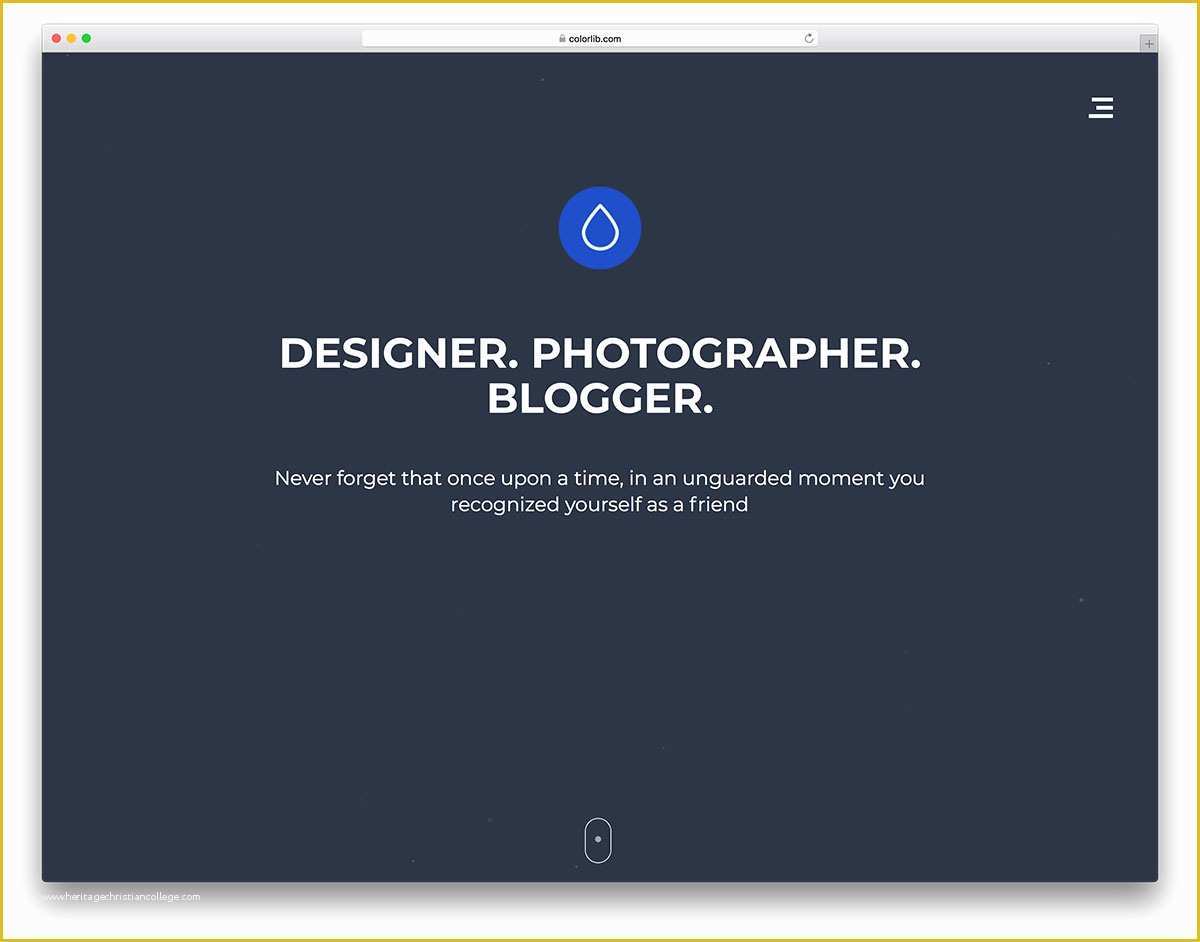Click the padlock icon in the address bar
This screenshot has height=942, width=1200.
(x=562, y=39)
